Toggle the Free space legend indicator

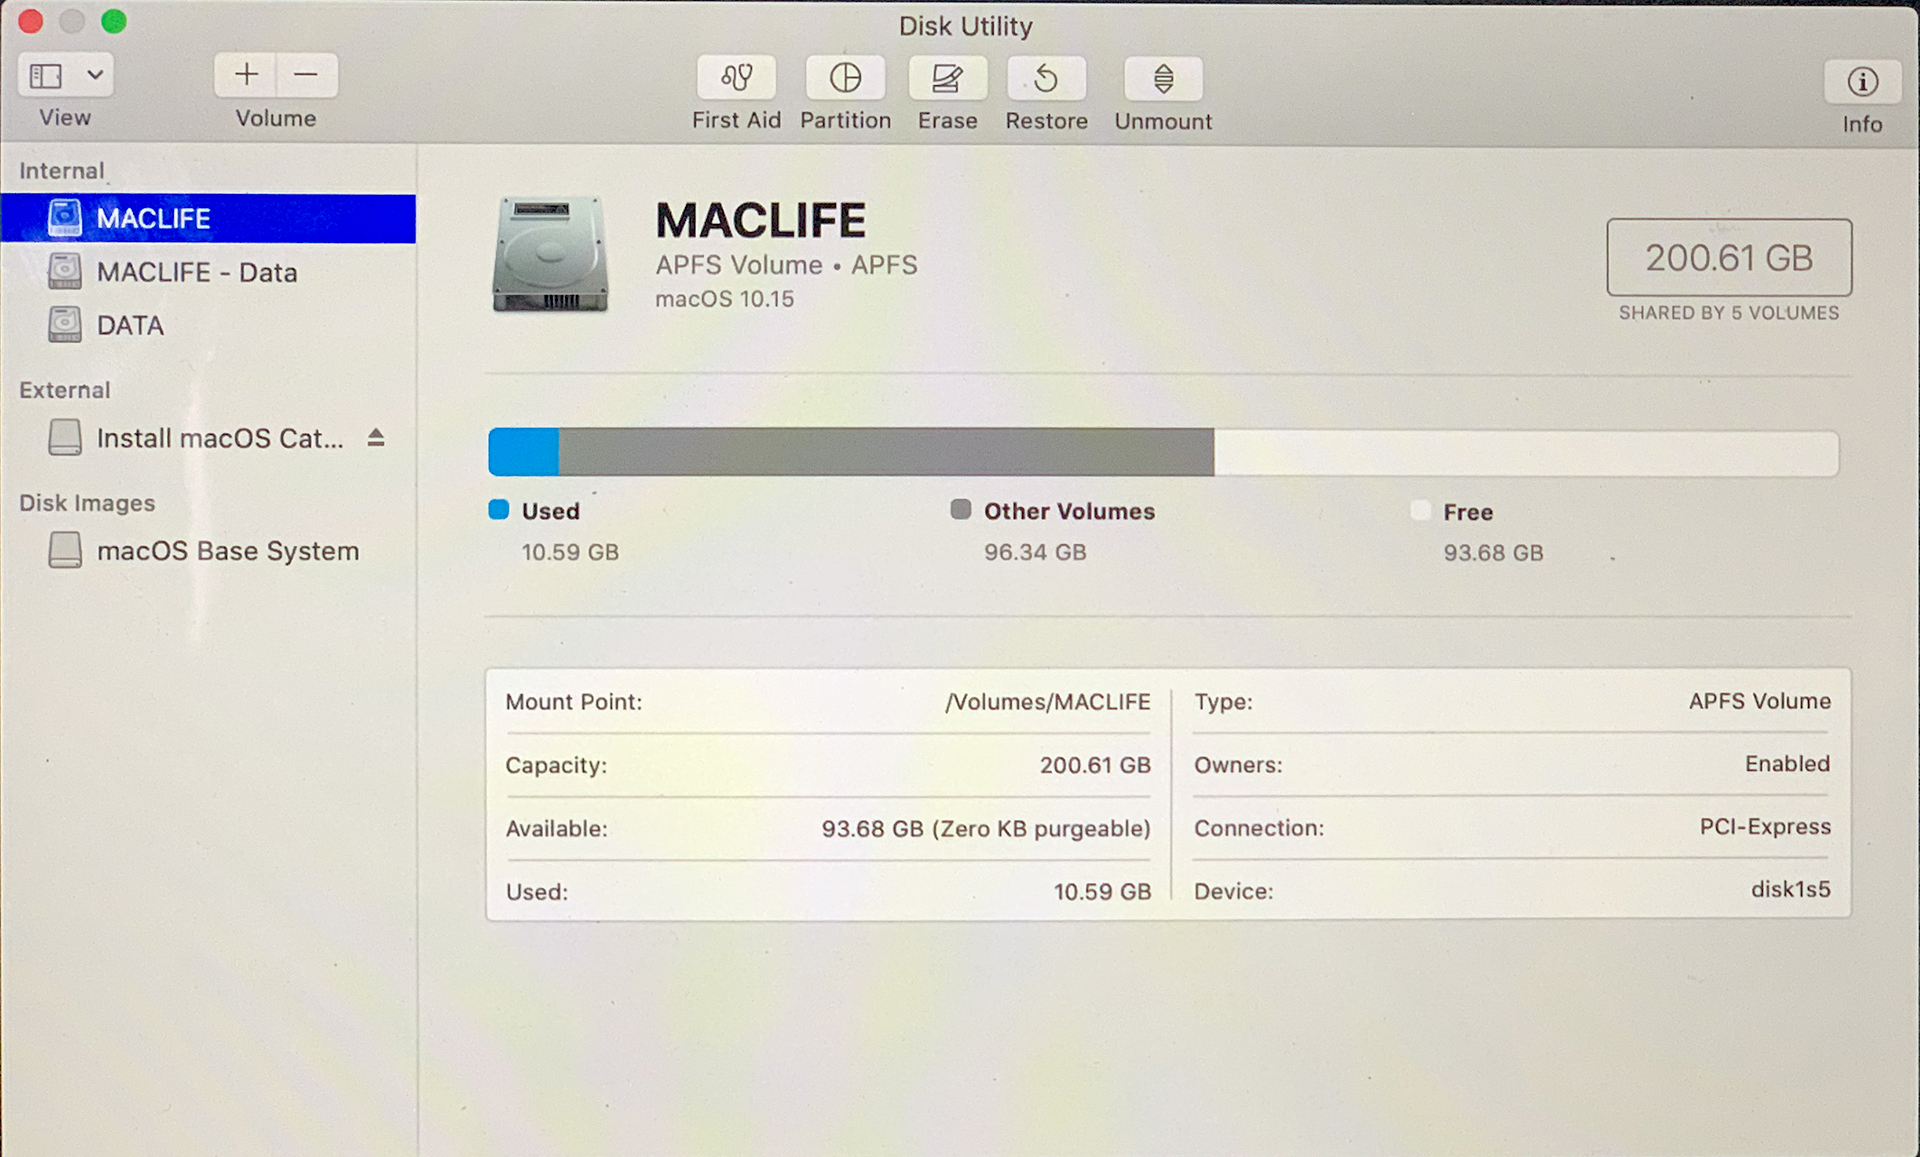pyautogui.click(x=1420, y=510)
